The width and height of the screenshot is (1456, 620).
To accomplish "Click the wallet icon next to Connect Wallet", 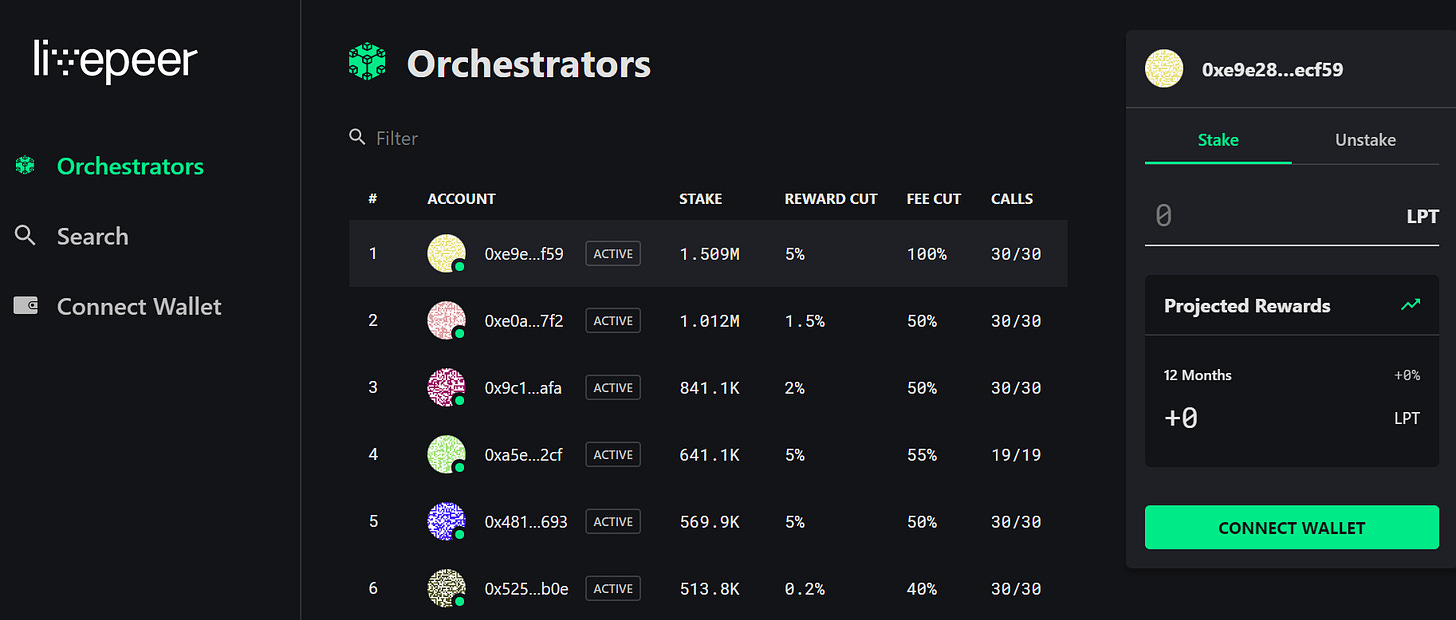I will click(x=25, y=306).
